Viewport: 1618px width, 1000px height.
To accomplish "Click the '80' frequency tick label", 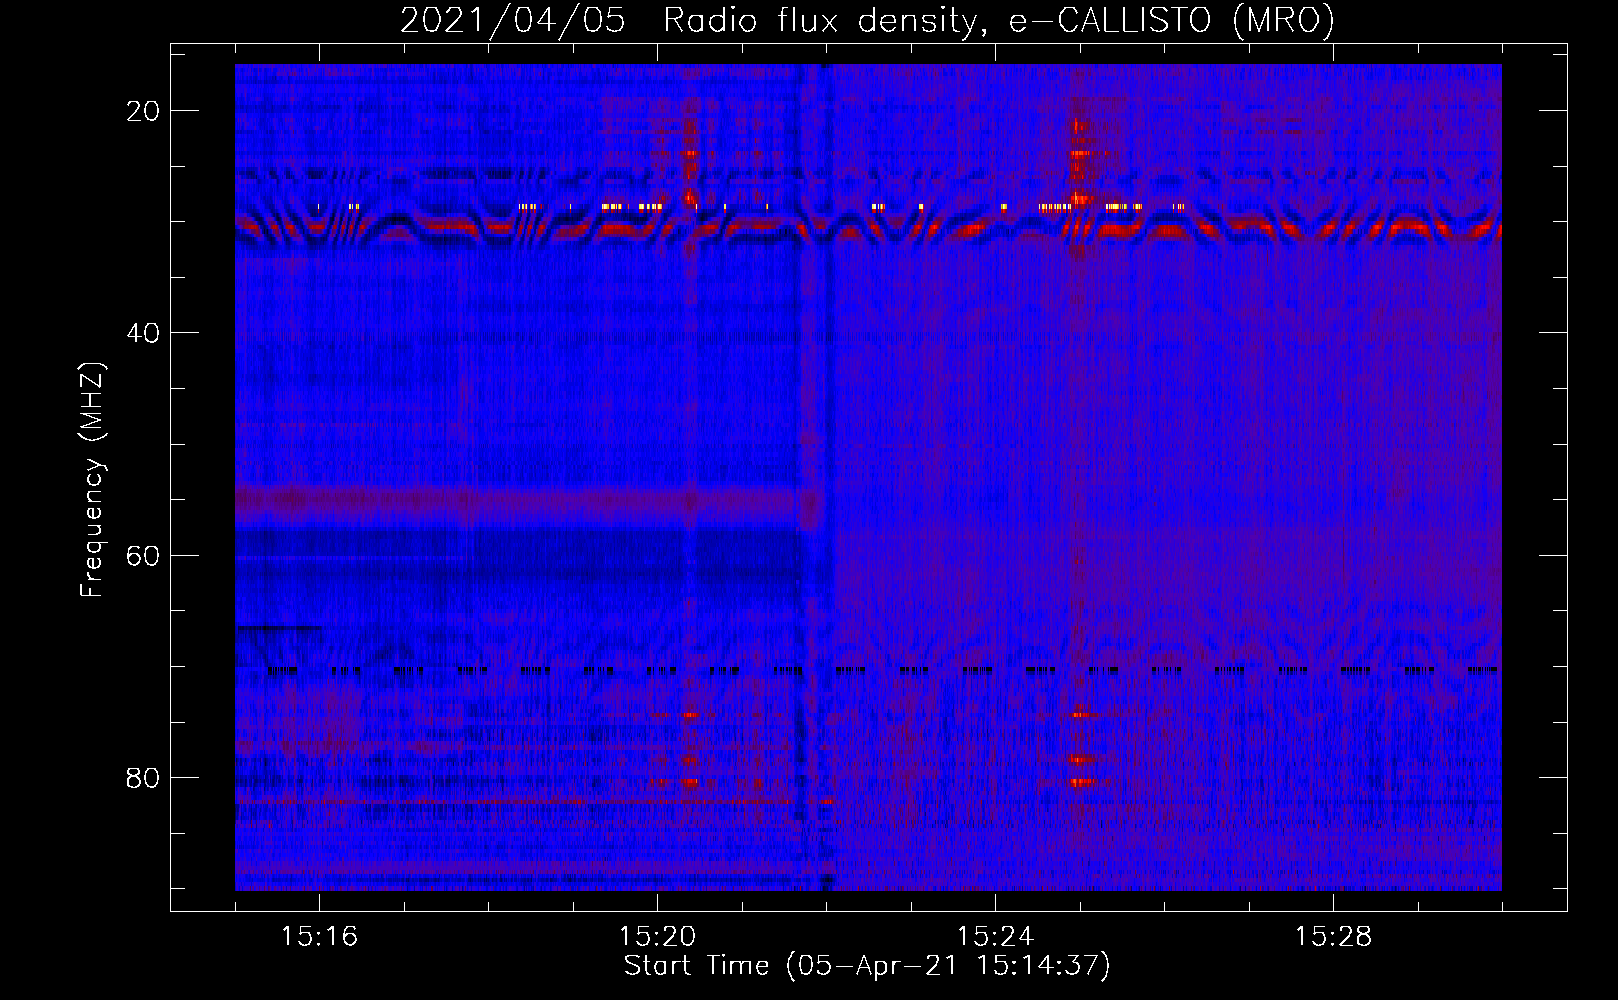I will point(143,777).
